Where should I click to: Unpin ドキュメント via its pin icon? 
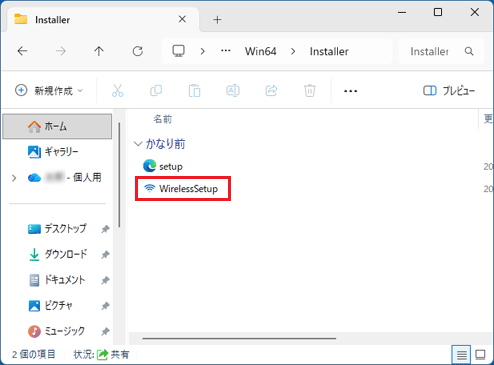click(105, 280)
